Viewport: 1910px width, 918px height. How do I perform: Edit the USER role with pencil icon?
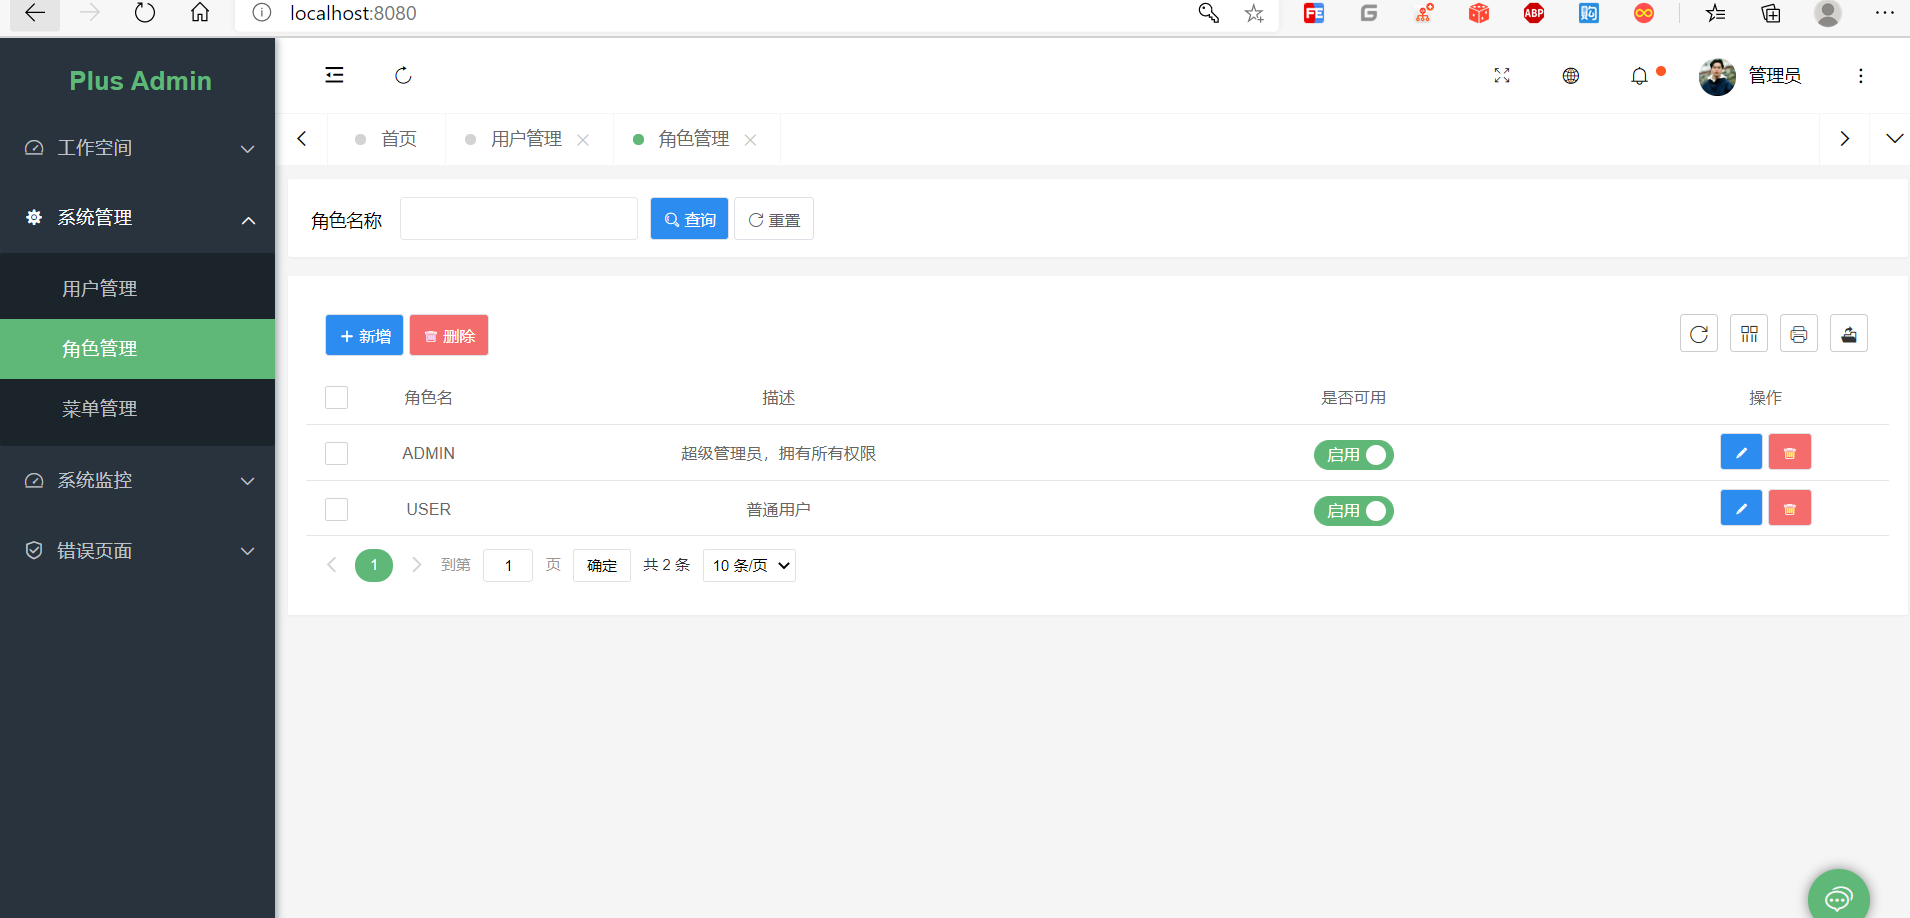(1741, 508)
